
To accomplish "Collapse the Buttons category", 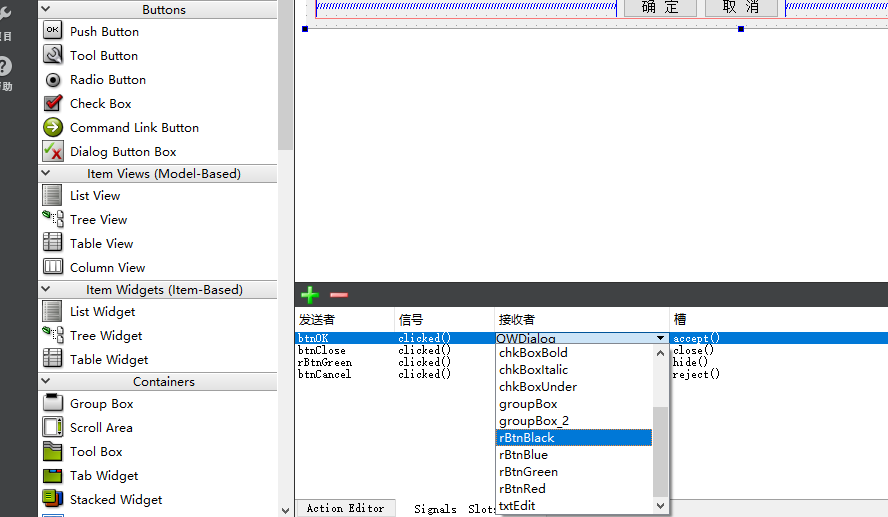I will tap(46, 8).
